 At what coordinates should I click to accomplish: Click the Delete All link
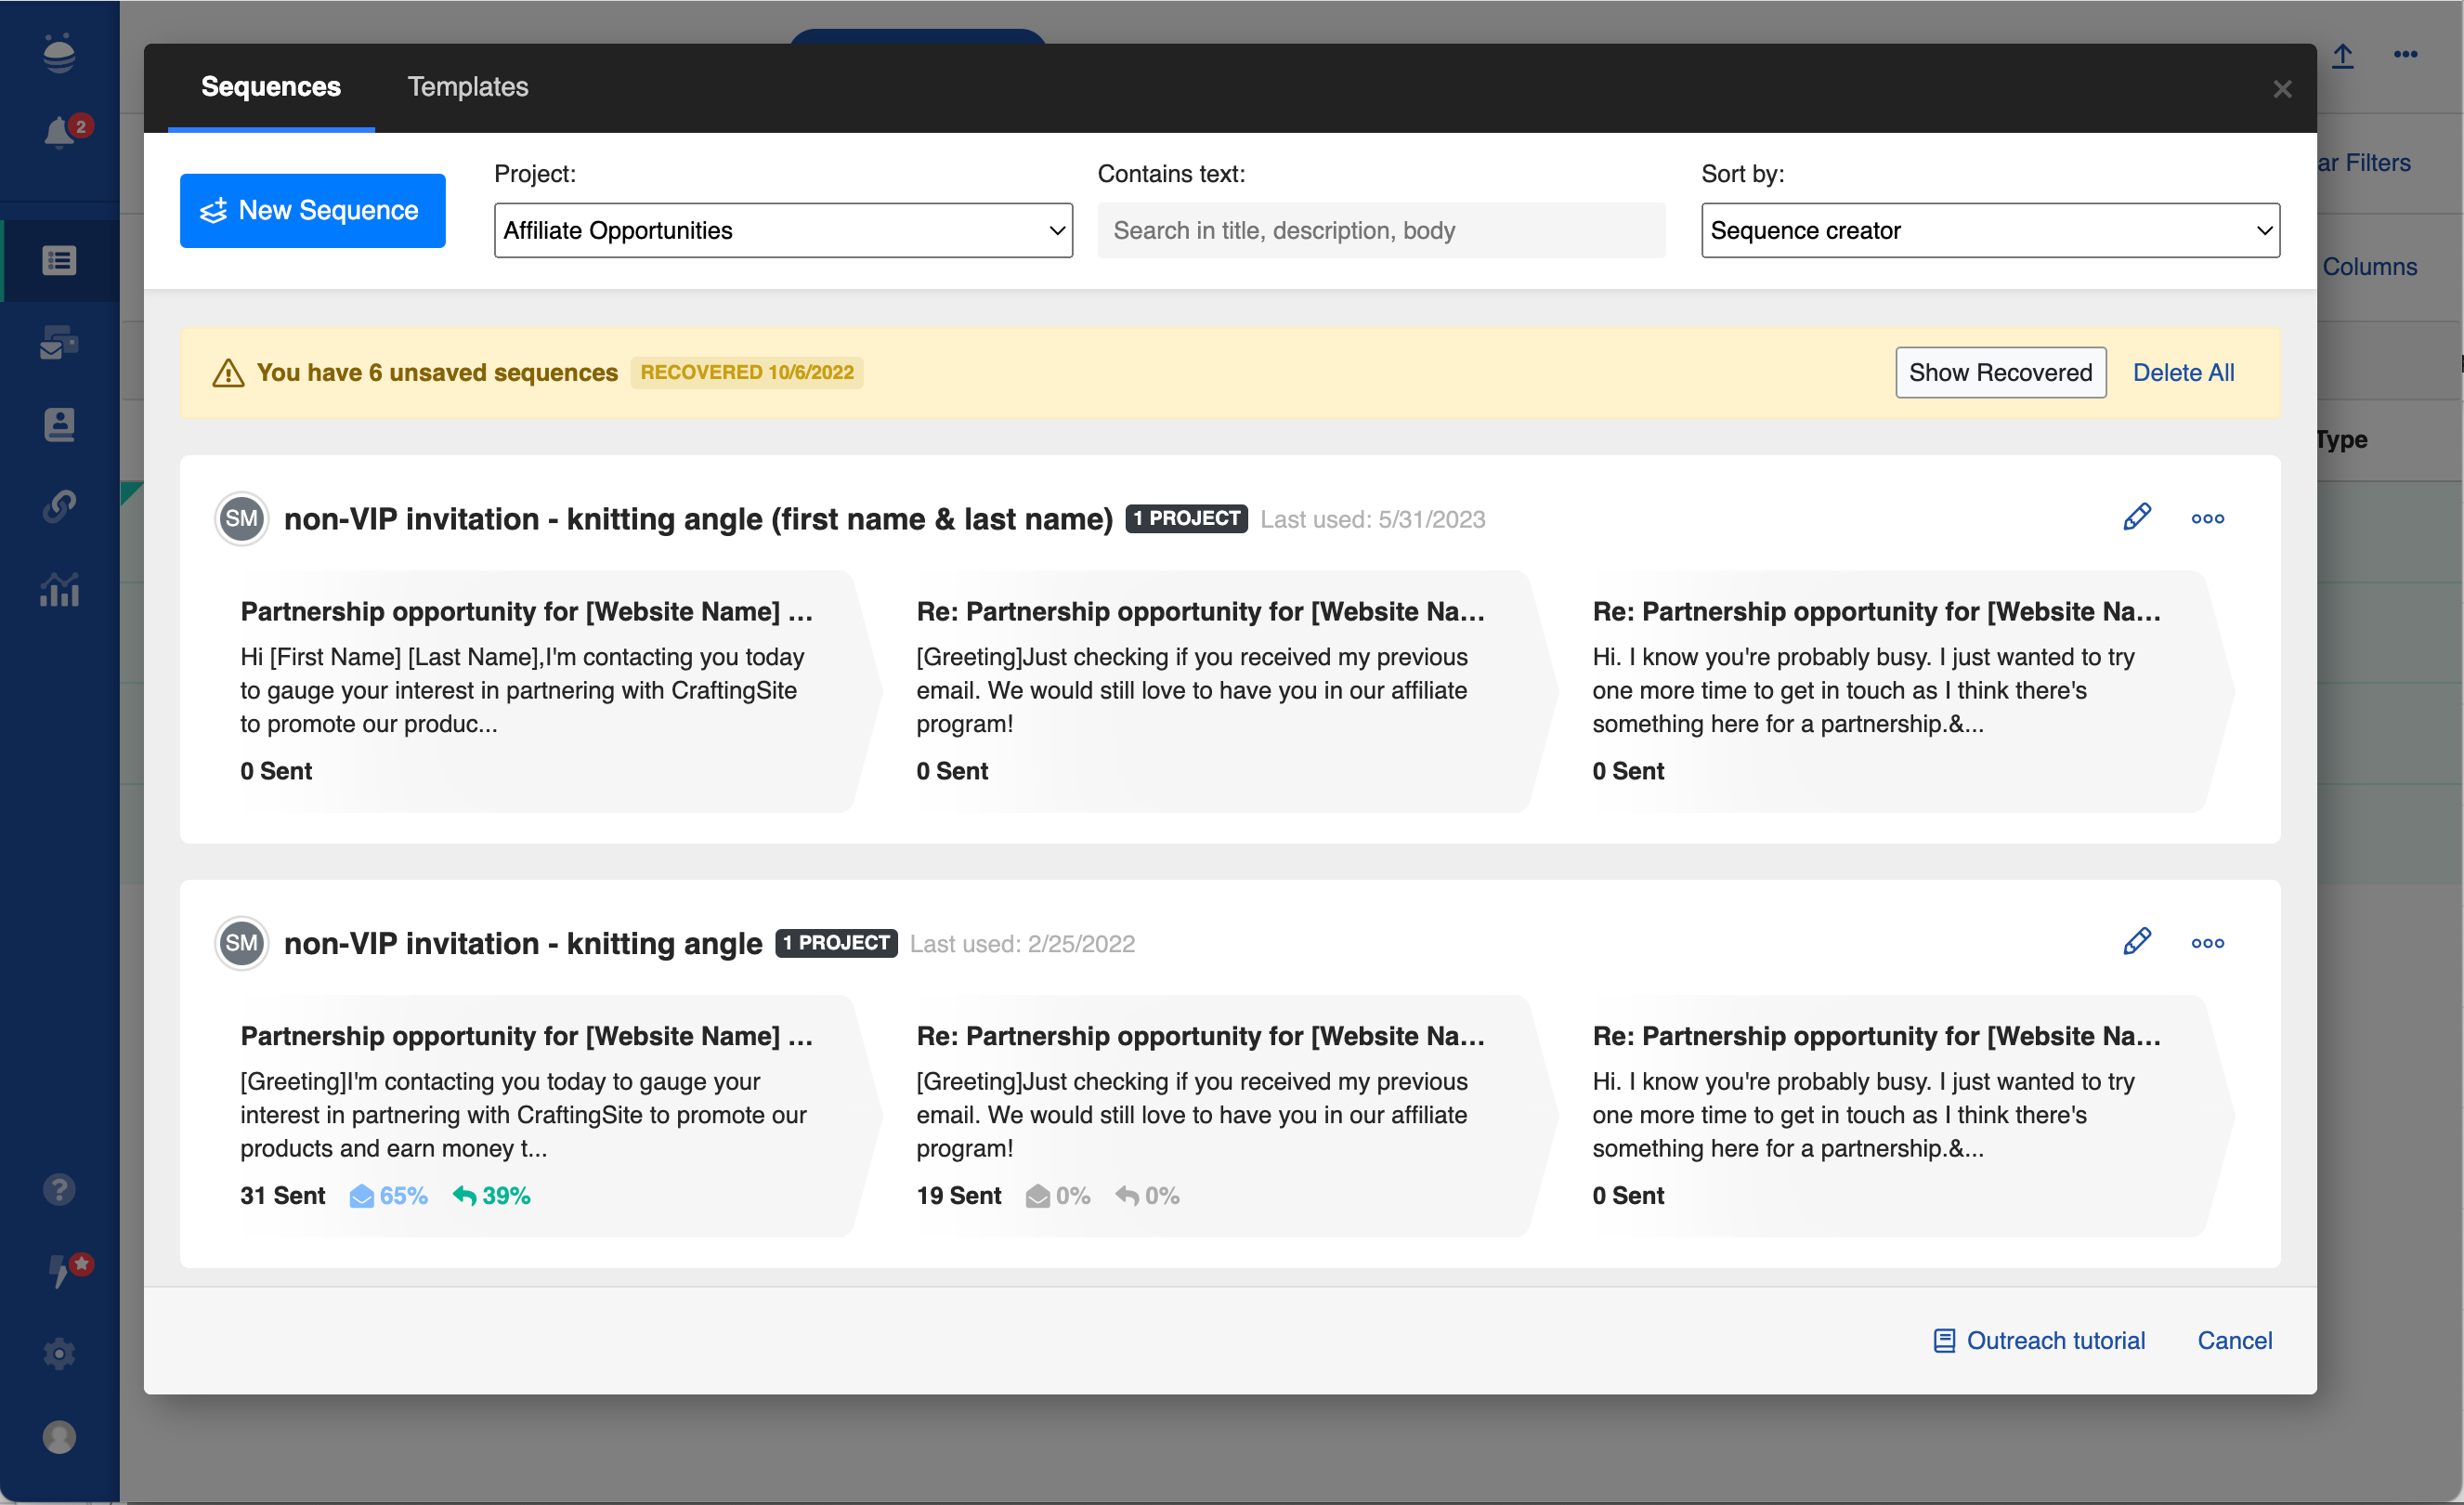[x=2182, y=372]
